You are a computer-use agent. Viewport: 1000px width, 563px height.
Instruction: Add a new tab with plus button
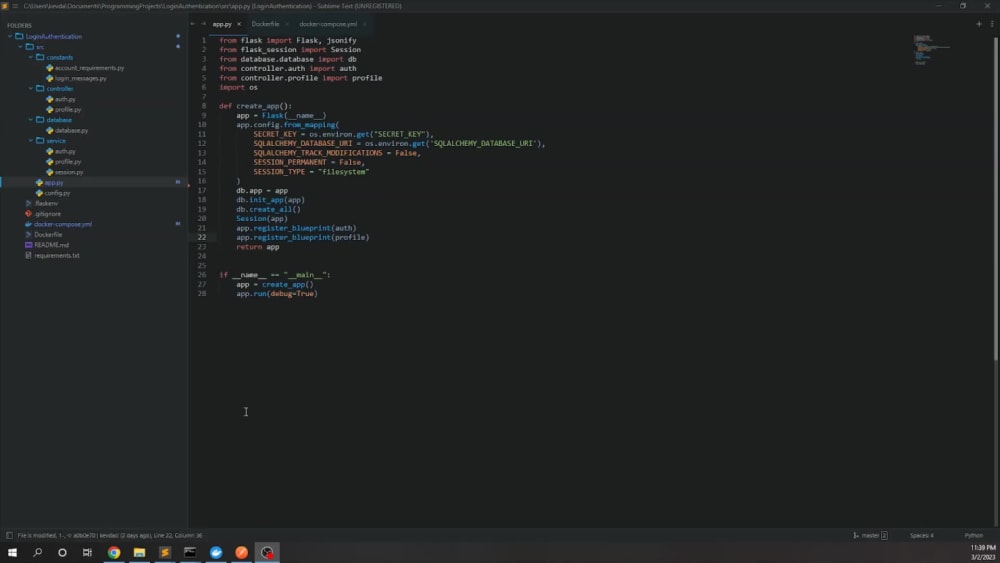[979, 24]
